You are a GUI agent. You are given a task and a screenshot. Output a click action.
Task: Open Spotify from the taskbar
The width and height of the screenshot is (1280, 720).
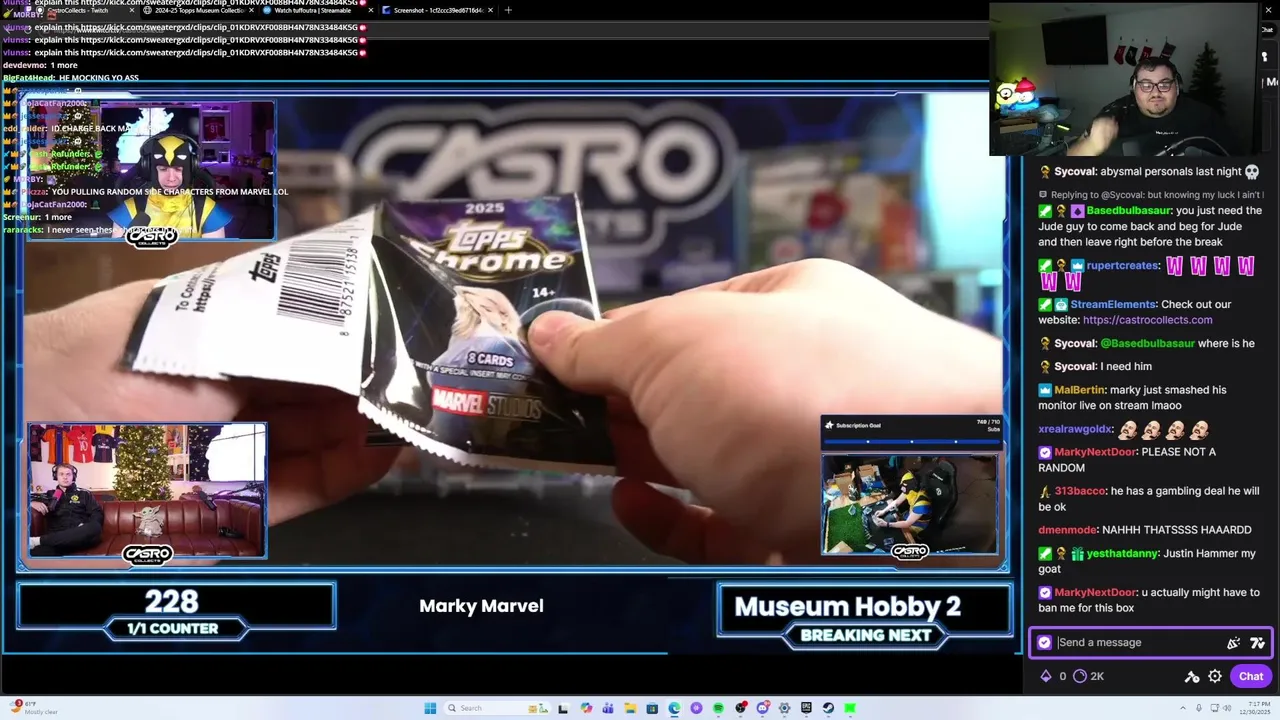coord(718,708)
